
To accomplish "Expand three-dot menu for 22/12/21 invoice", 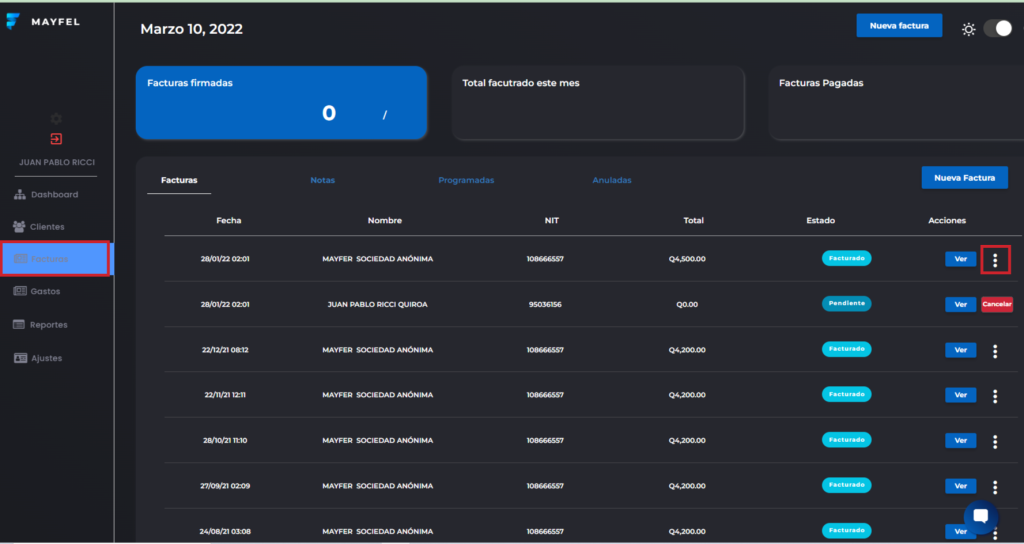I will [995, 351].
